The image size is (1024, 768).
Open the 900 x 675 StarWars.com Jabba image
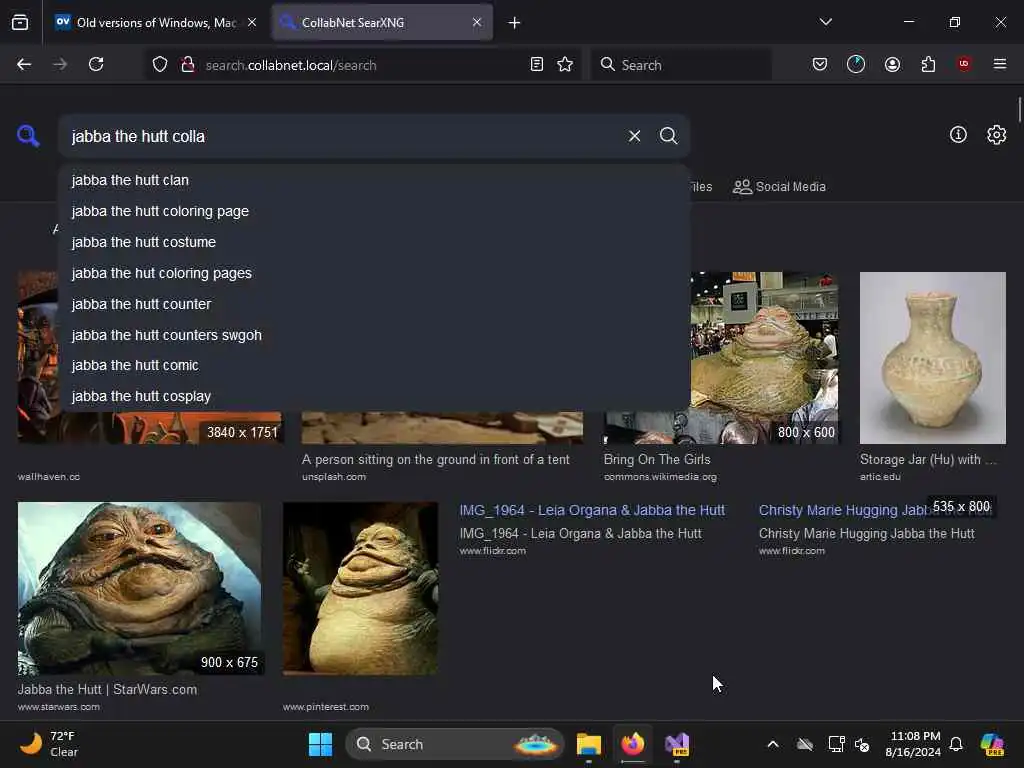point(139,588)
